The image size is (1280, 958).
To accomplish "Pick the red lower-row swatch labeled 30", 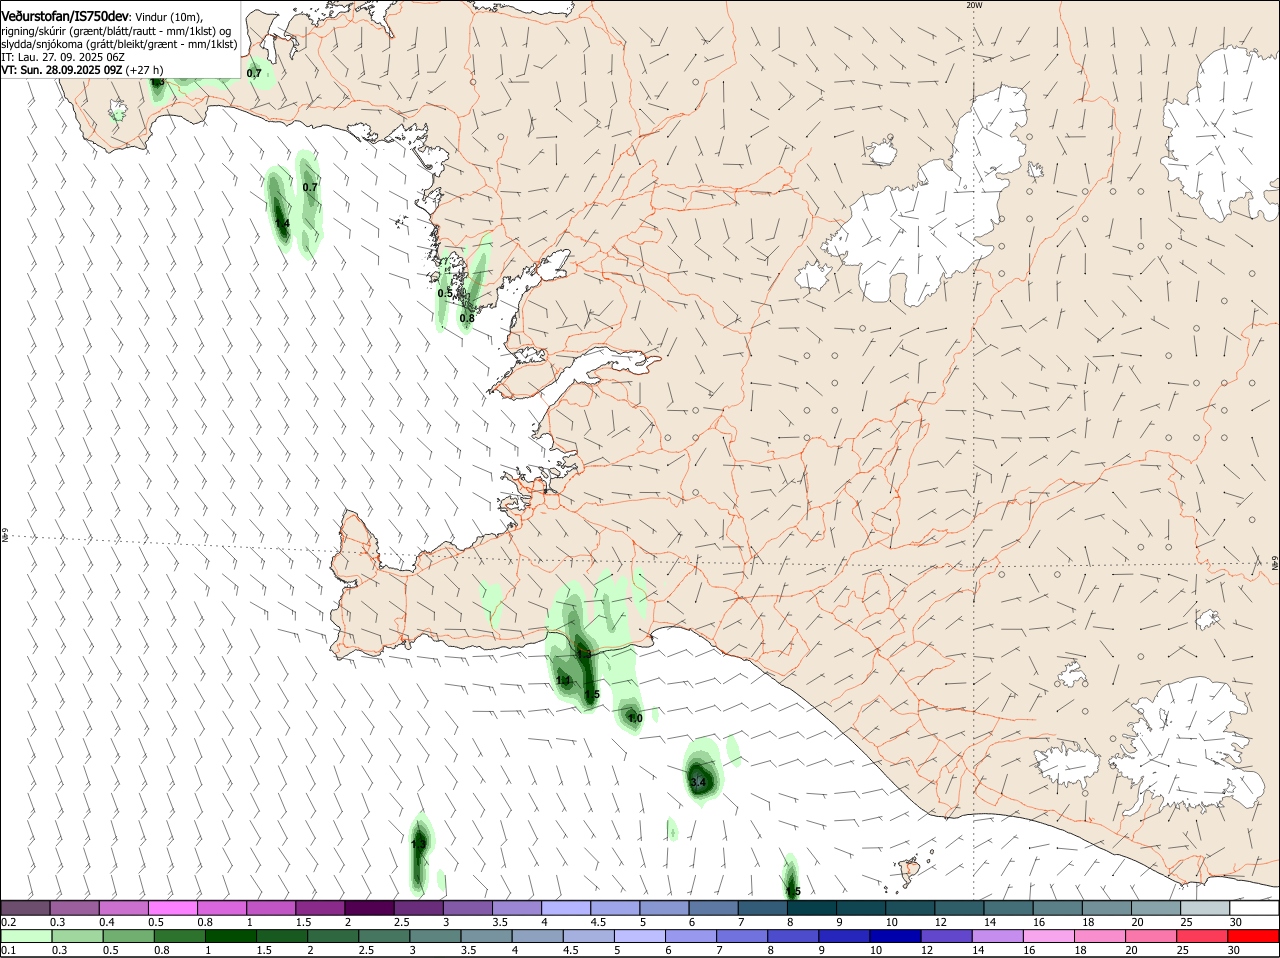I will pos(1254,936).
